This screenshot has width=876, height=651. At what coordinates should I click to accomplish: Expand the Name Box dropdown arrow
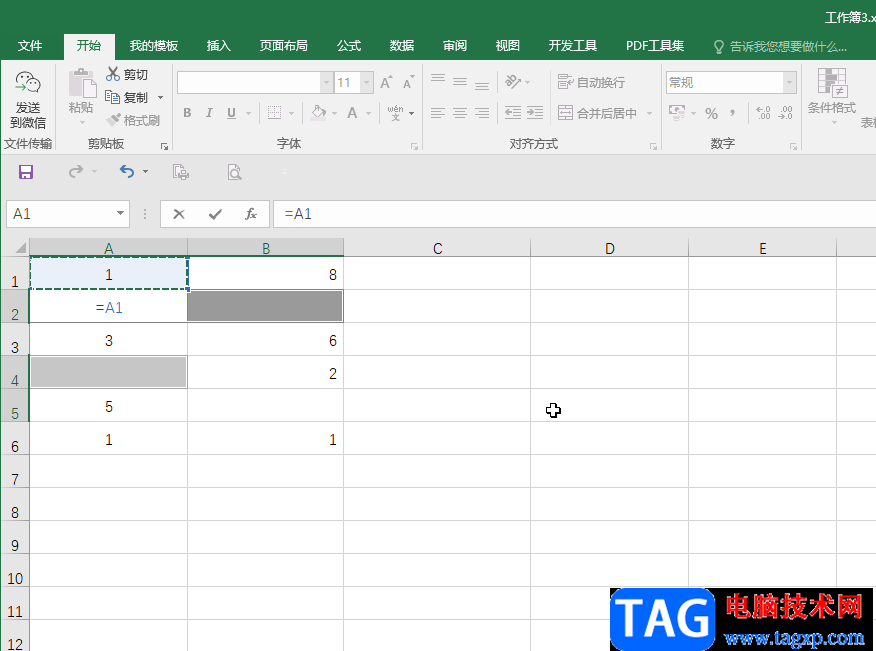pos(120,213)
